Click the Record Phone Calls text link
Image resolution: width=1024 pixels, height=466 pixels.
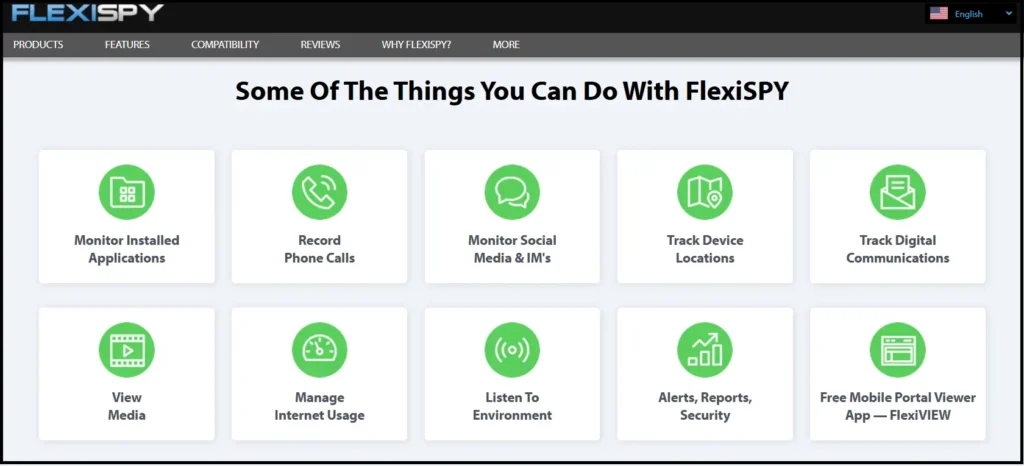tap(319, 249)
